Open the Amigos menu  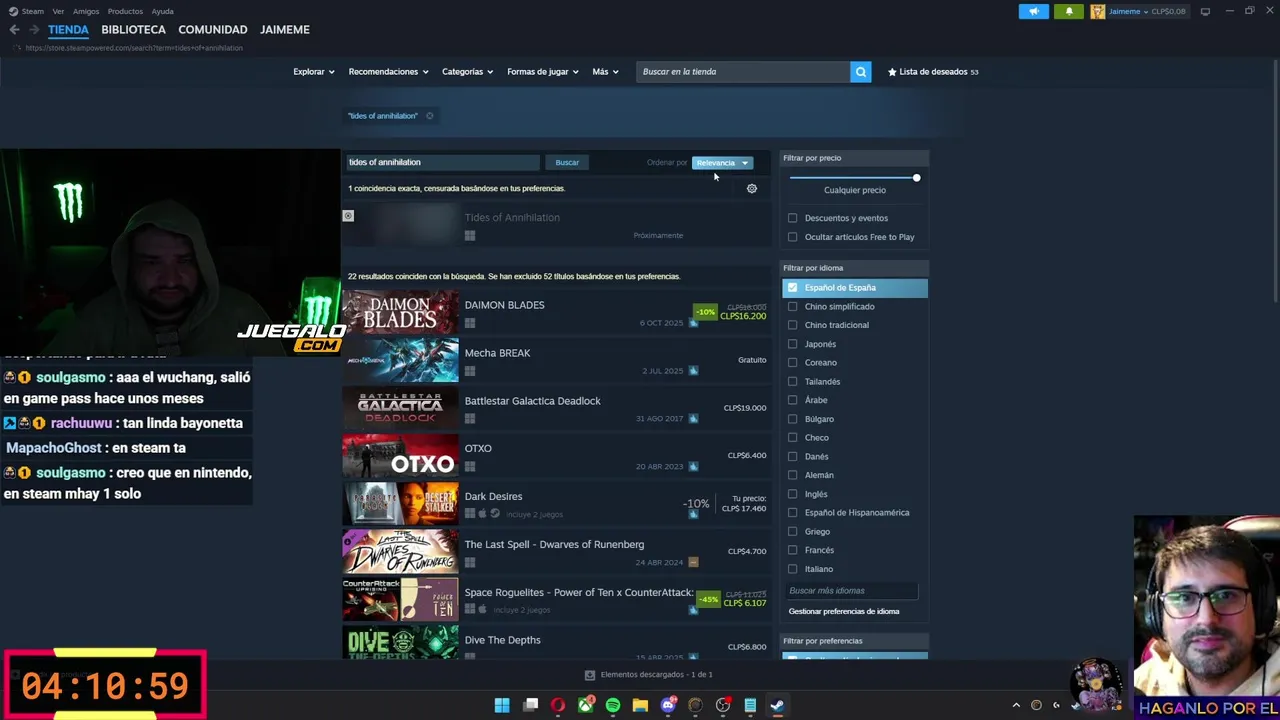click(85, 11)
